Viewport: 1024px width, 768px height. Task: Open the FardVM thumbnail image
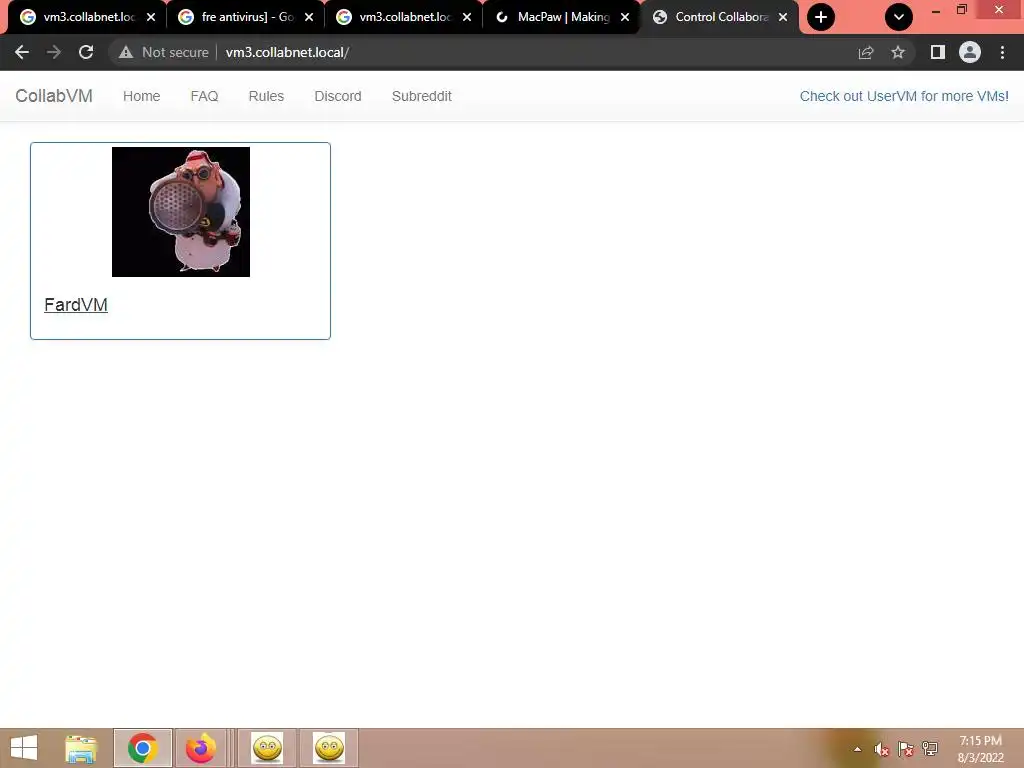coord(181,212)
